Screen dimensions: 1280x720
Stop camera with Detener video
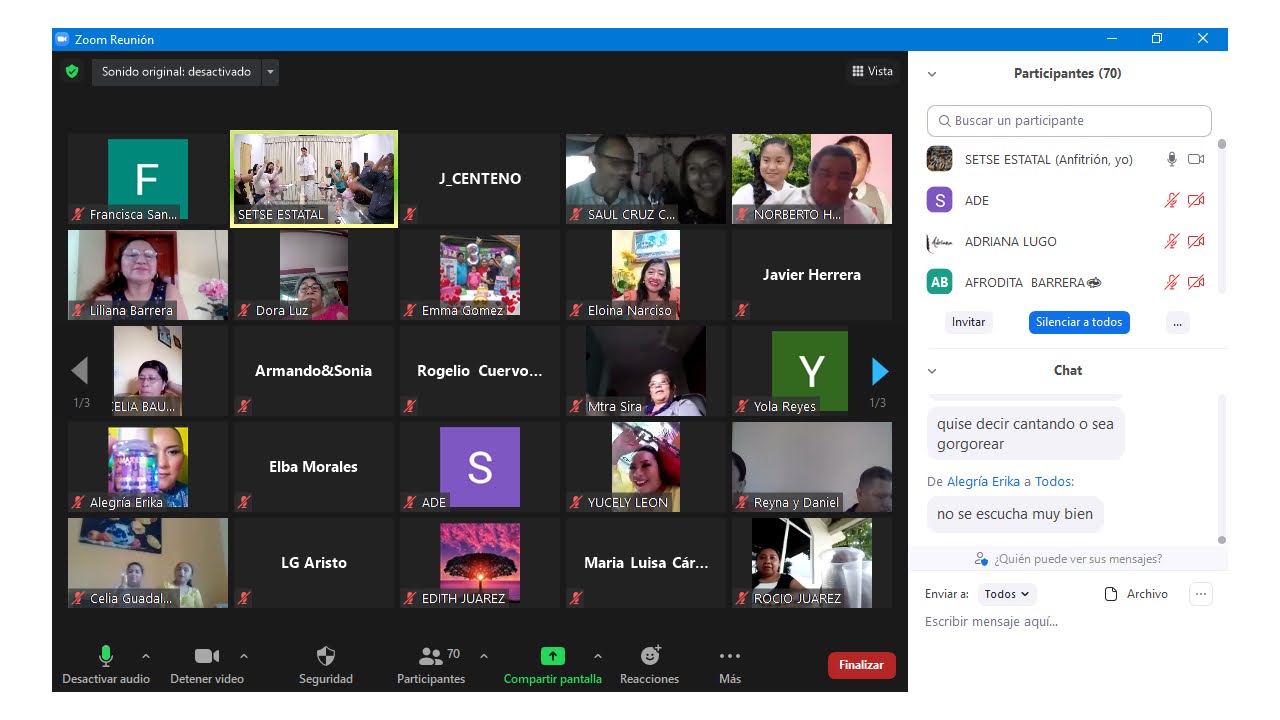(x=207, y=656)
